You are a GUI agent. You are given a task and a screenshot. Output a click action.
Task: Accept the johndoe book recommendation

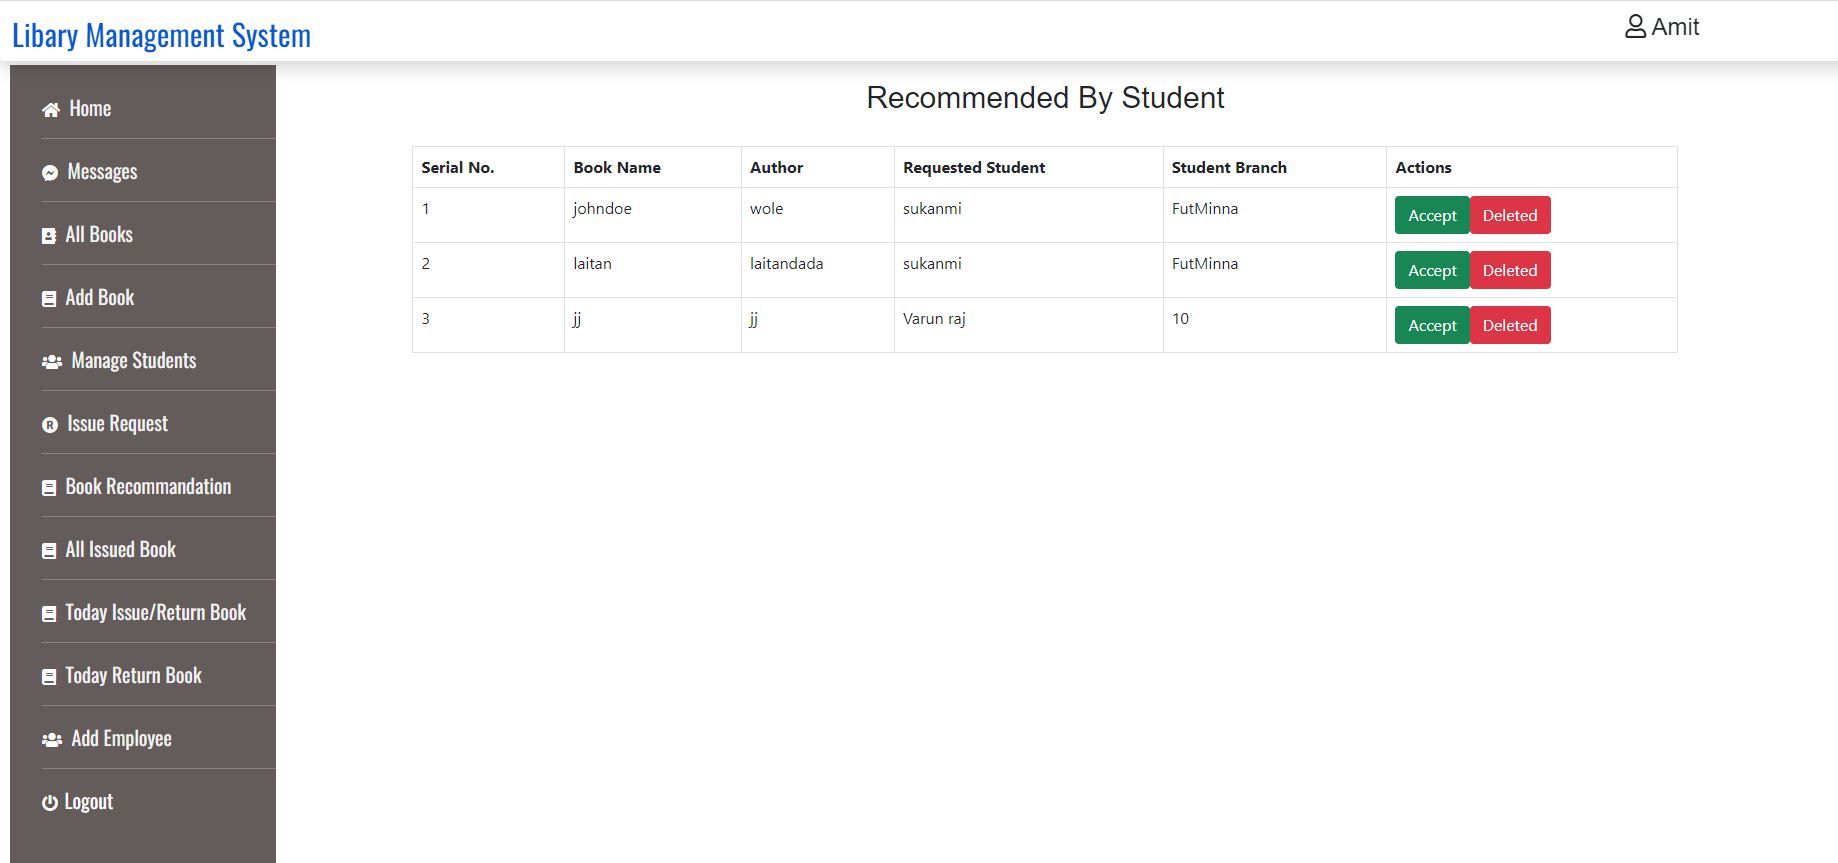click(x=1432, y=215)
